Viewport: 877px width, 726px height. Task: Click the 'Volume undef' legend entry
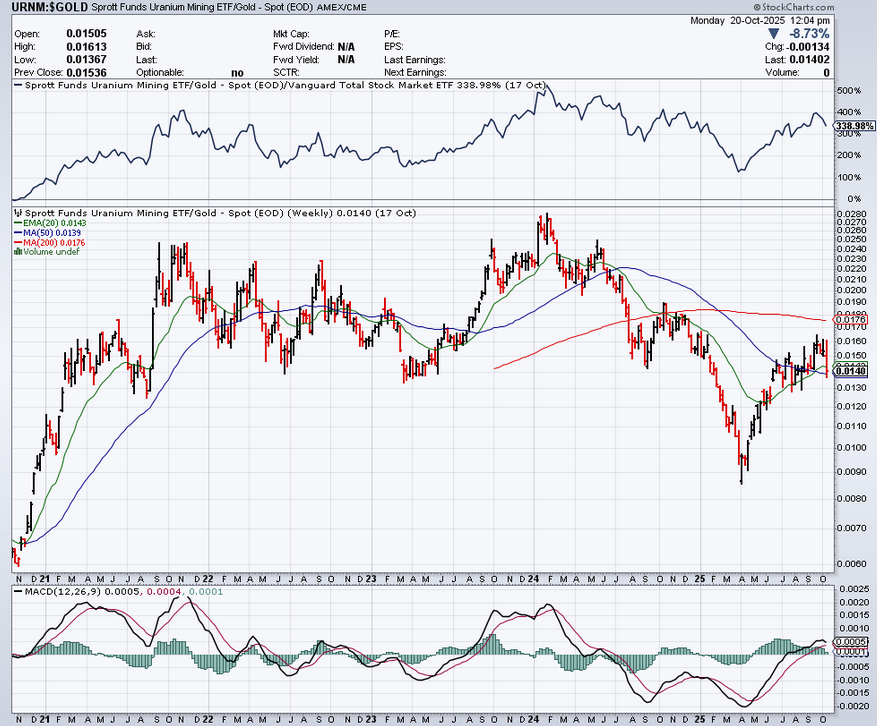(48, 252)
